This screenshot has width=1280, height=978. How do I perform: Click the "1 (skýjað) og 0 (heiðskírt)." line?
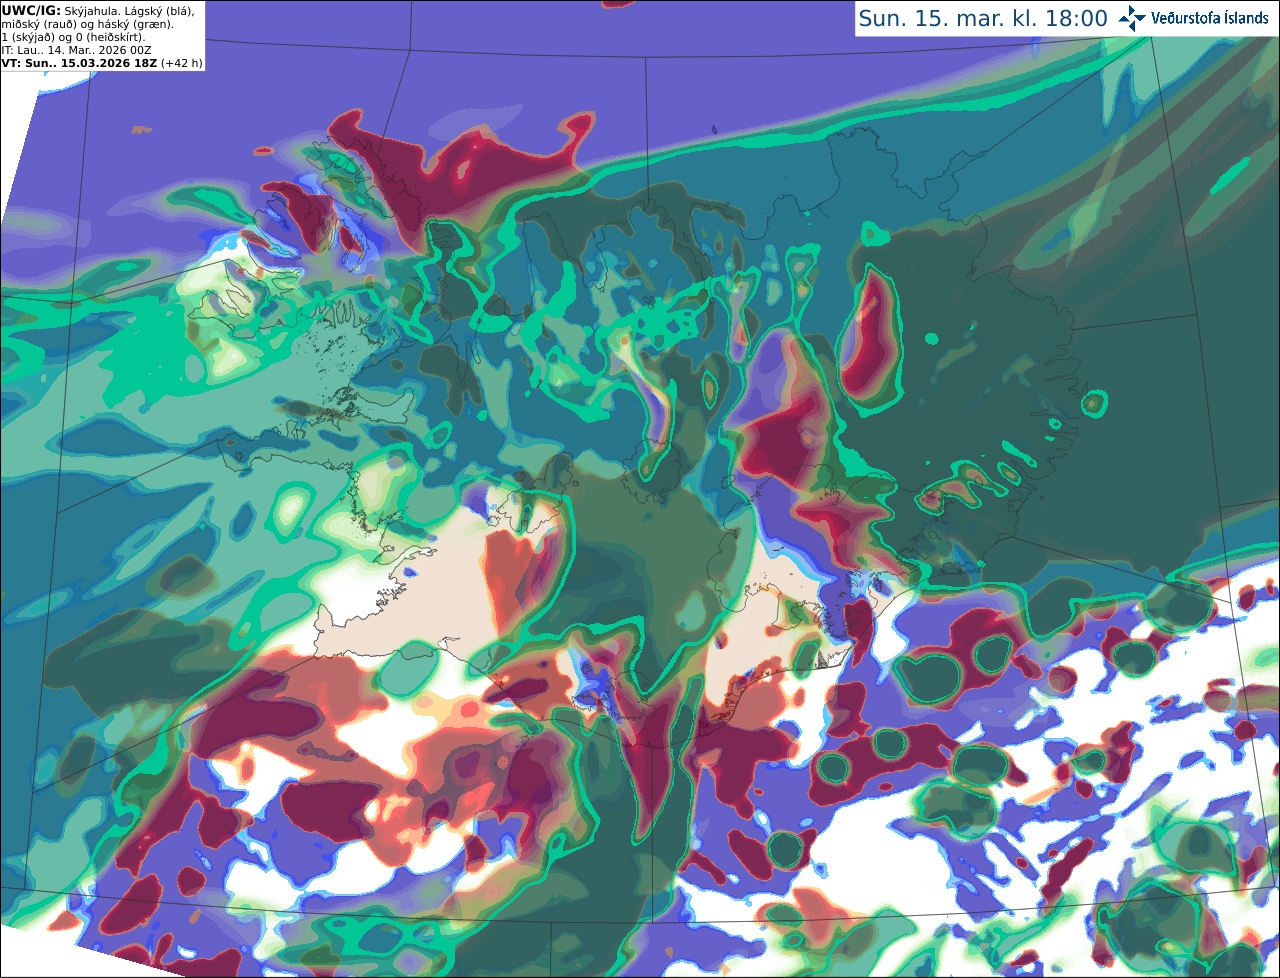click(73, 37)
